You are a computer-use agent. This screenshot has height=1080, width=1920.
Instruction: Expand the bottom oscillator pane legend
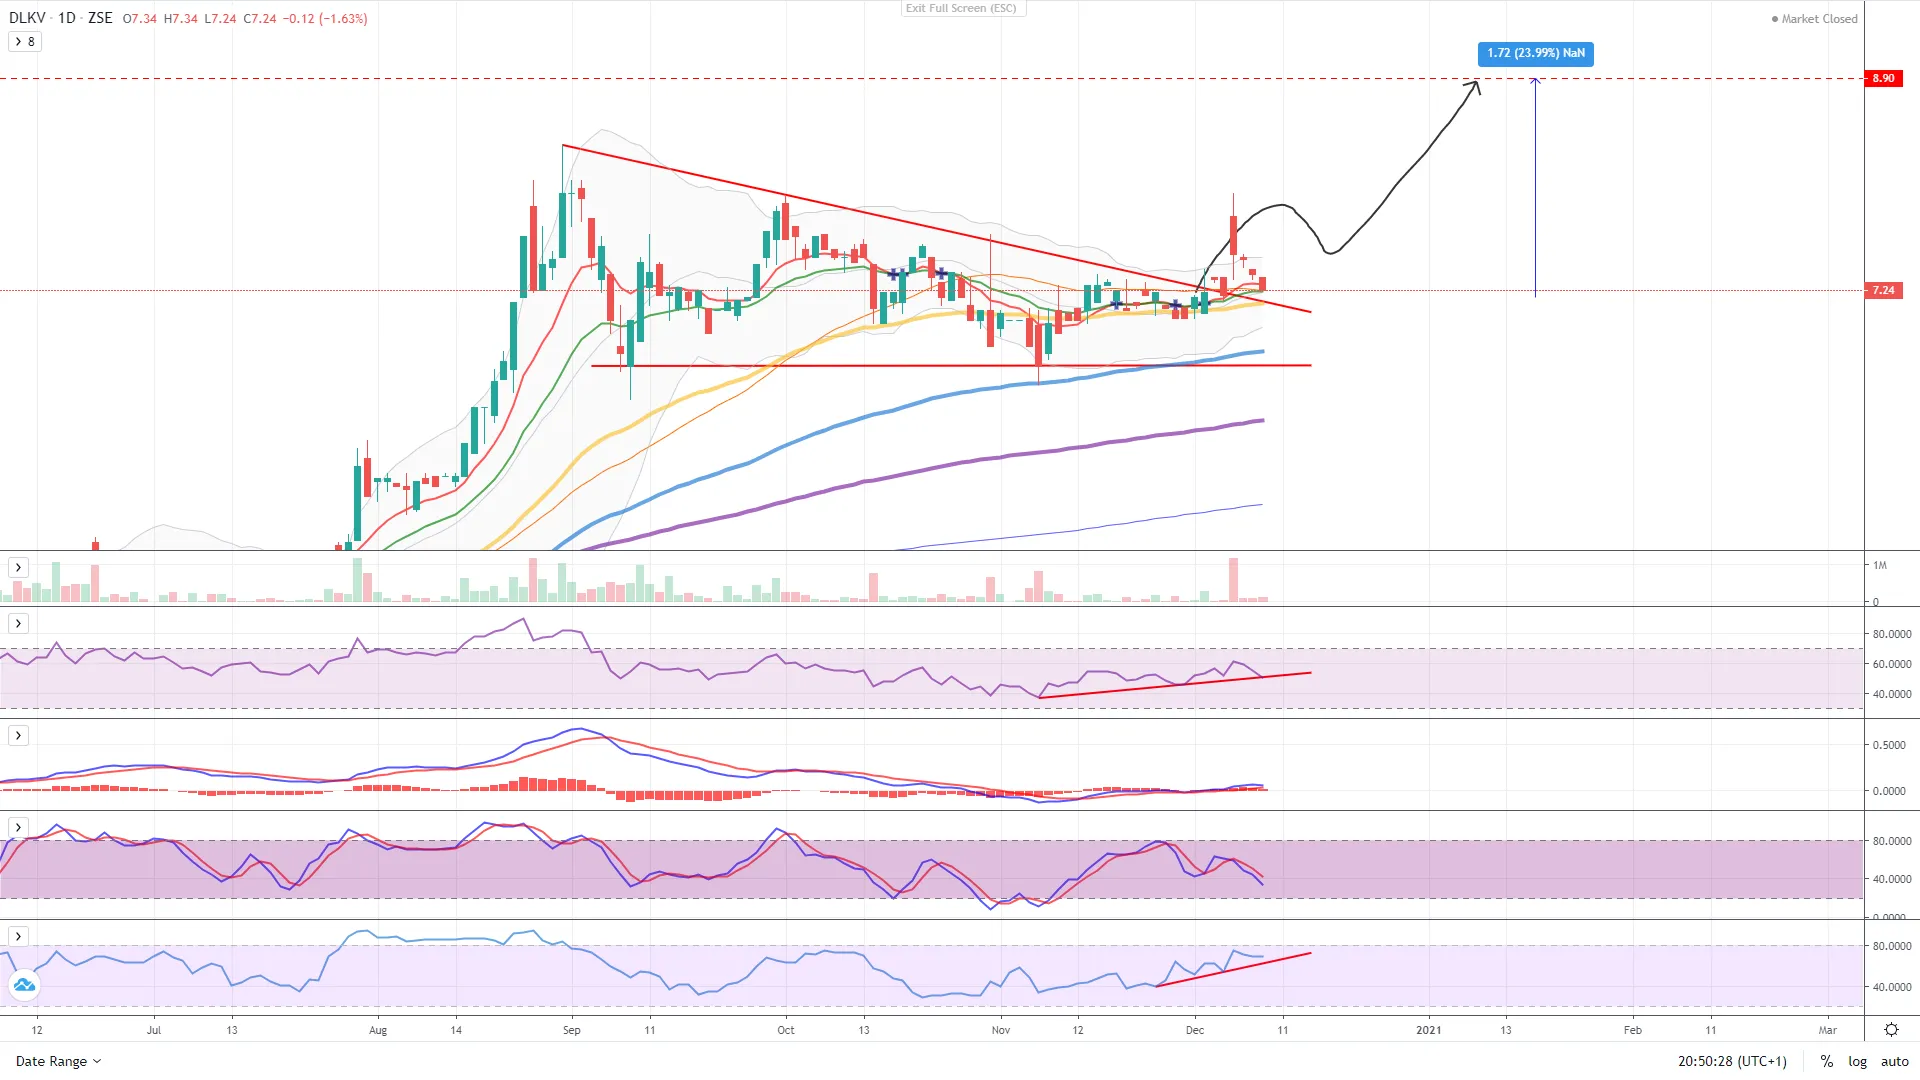18,936
